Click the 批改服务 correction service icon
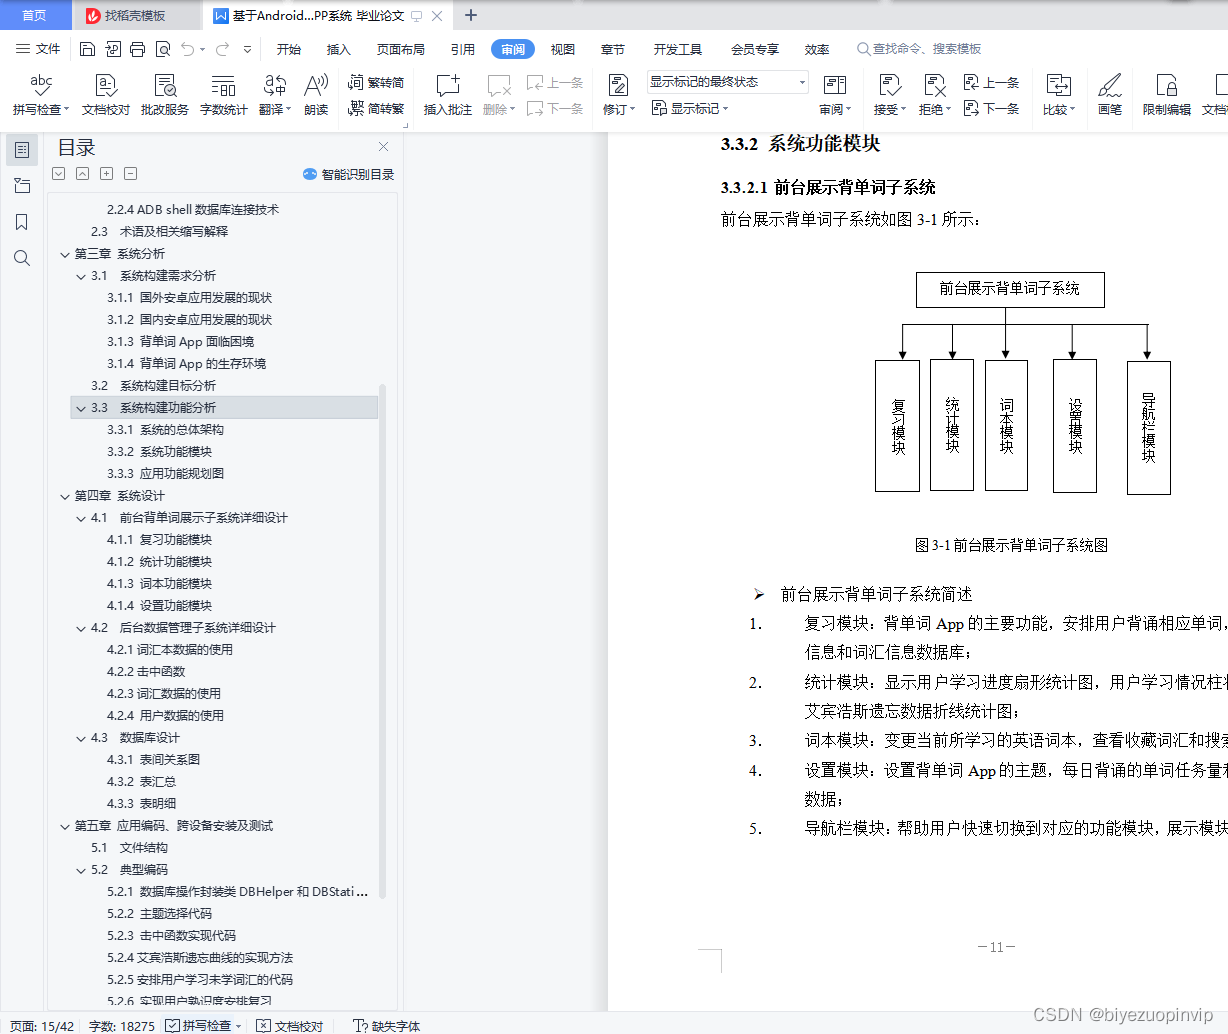The height and width of the screenshot is (1034, 1228). [x=164, y=94]
